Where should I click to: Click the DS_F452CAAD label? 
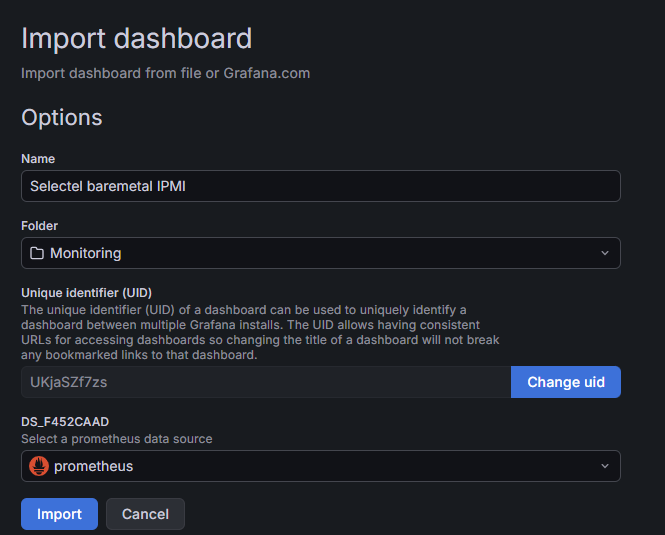pos(65,422)
